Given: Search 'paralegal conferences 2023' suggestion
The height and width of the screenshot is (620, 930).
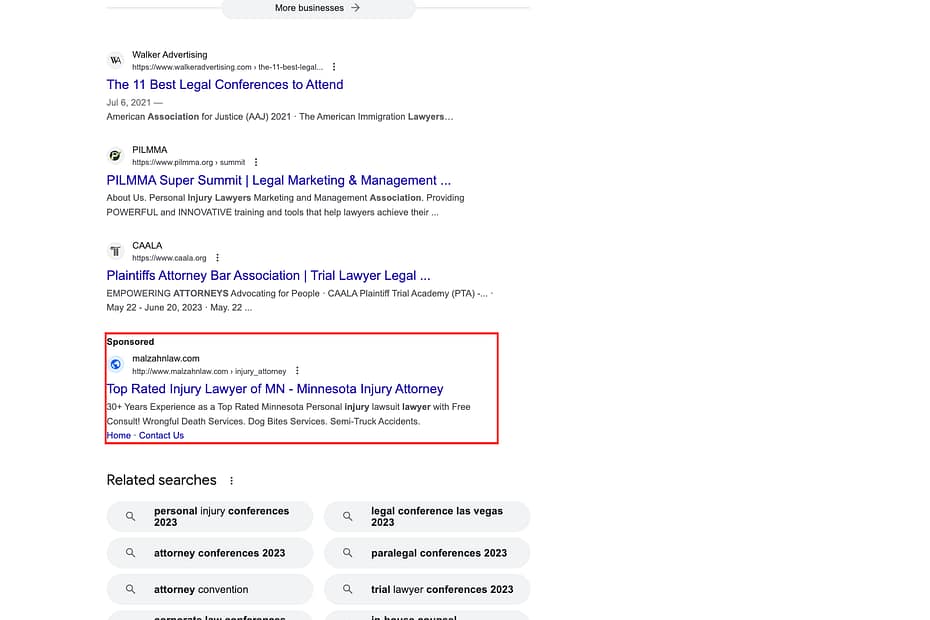Looking at the screenshot, I should [x=427, y=553].
